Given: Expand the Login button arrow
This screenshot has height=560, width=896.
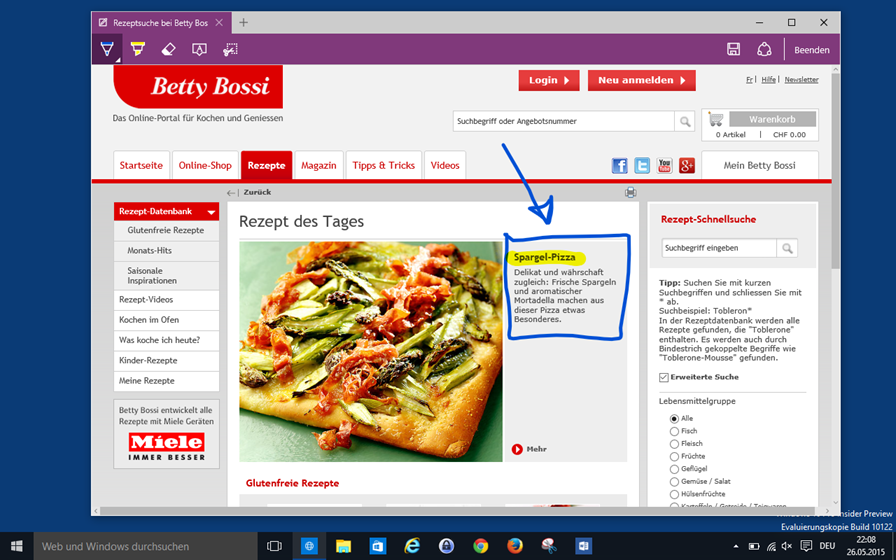Looking at the screenshot, I should pyautogui.click(x=567, y=80).
